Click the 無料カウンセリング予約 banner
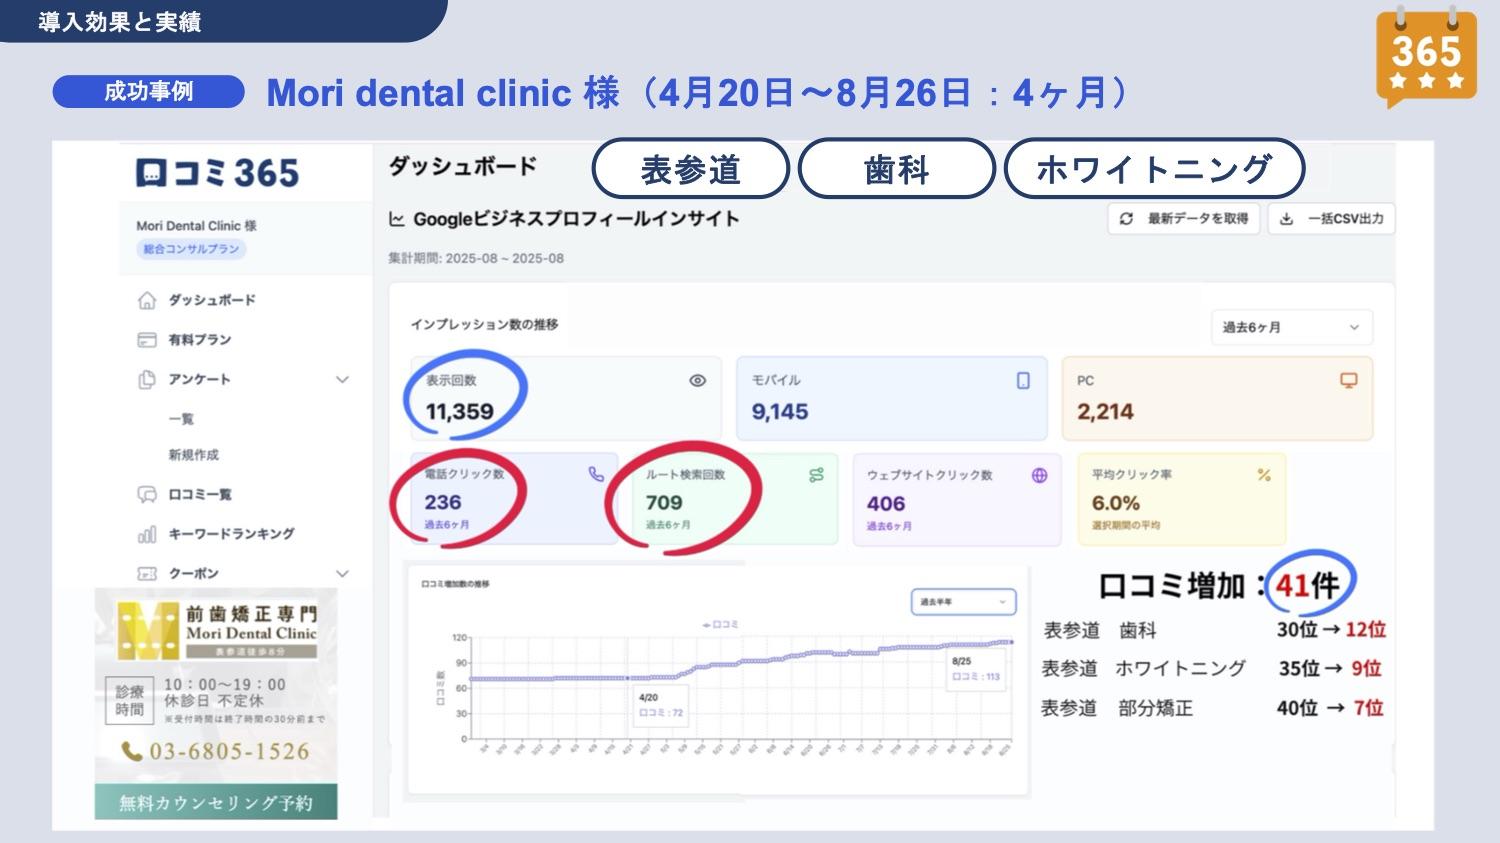Image resolution: width=1500 pixels, height=843 pixels. tap(216, 802)
